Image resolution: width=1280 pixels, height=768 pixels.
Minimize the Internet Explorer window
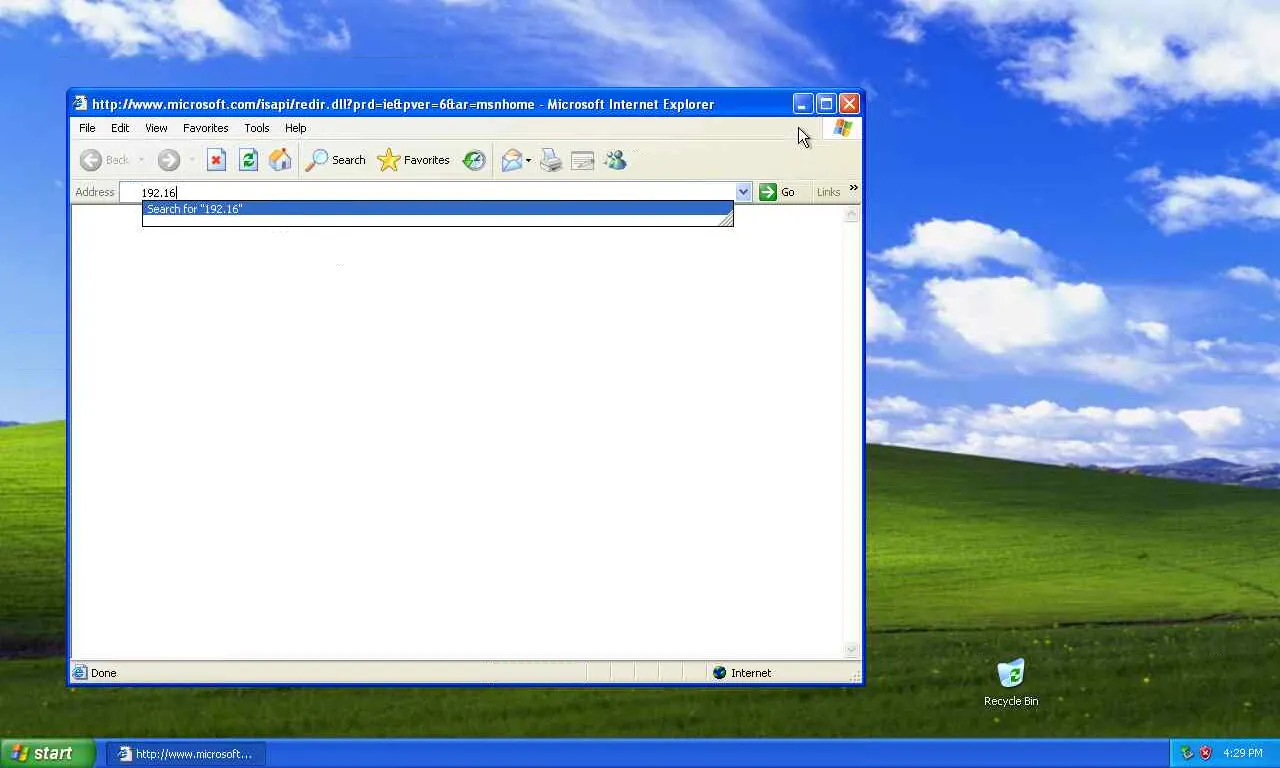click(x=803, y=103)
